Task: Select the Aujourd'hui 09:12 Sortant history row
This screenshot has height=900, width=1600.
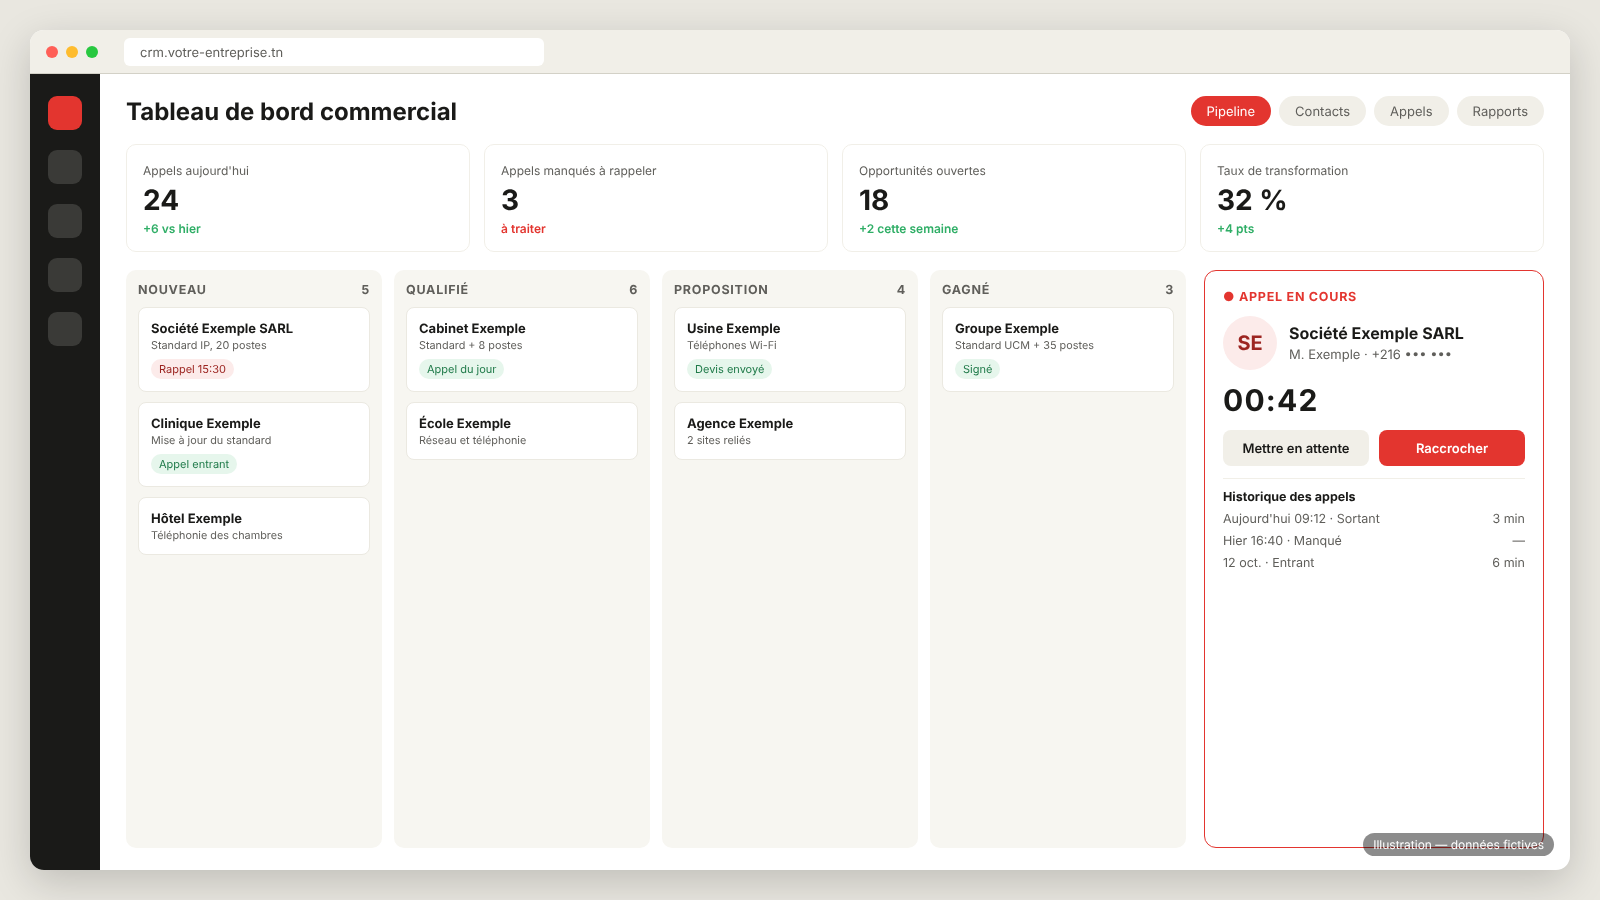Action: [1374, 518]
